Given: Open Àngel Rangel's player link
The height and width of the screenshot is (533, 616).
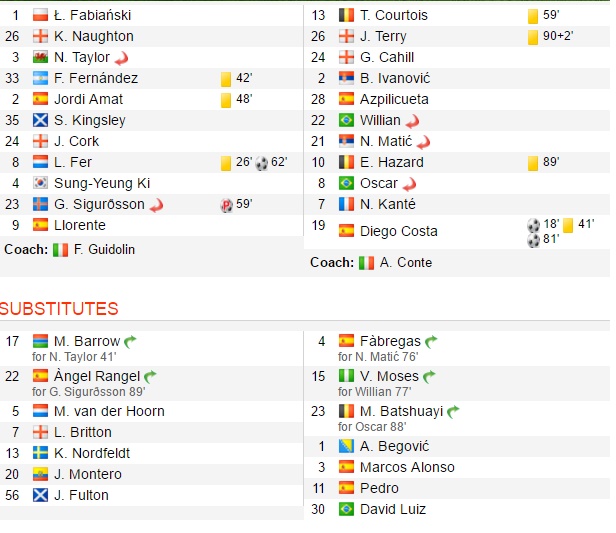Looking at the screenshot, I should (x=96, y=376).
